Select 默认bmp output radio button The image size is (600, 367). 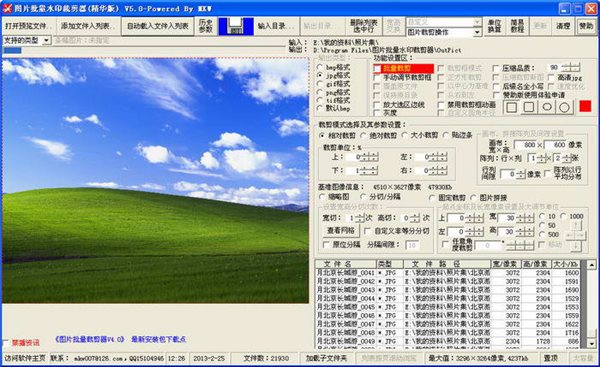(x=320, y=108)
